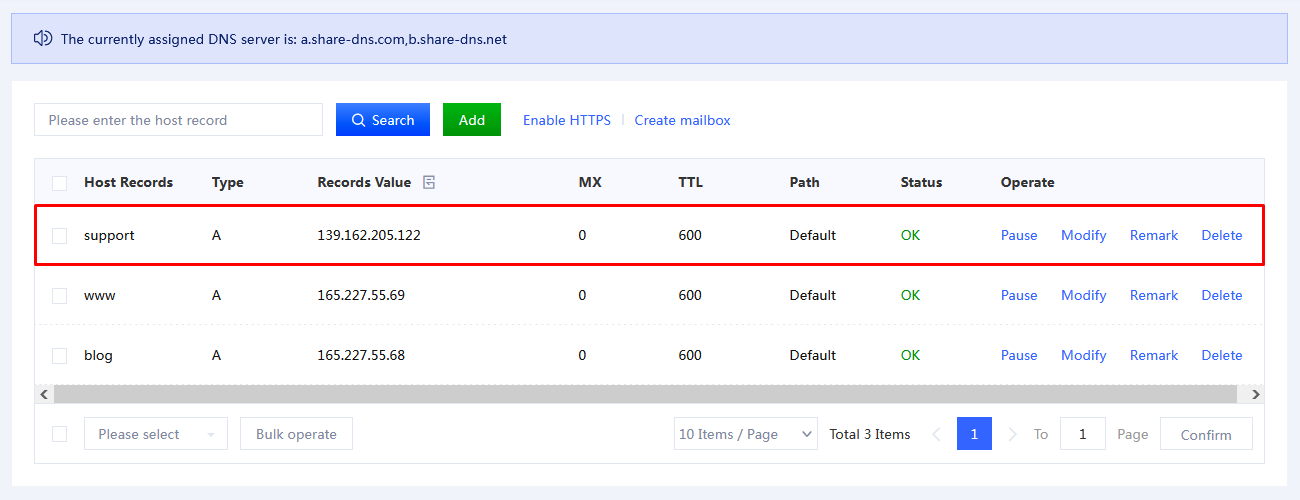The height and width of the screenshot is (500, 1300).
Task: Click the horizontal scrollbar right arrow
Action: (x=1255, y=395)
